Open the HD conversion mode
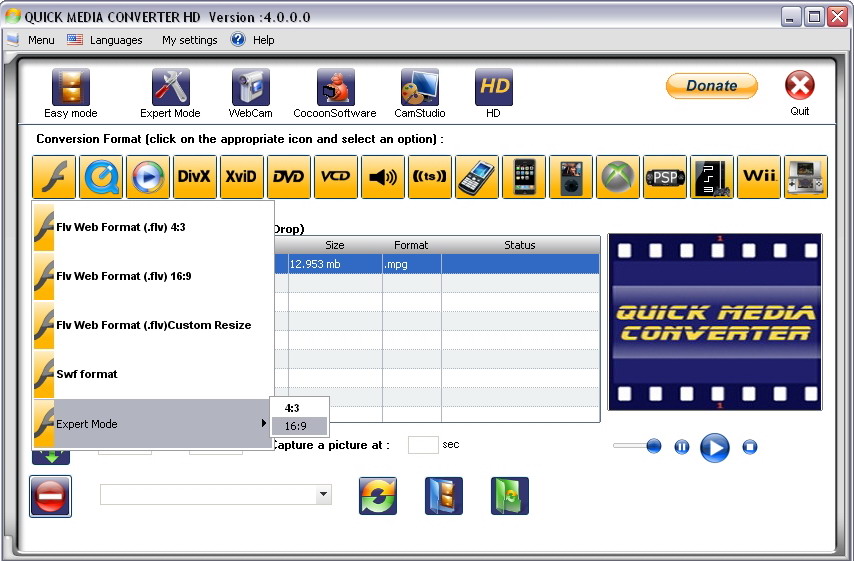Viewport: 854px width, 561px height. pyautogui.click(x=493, y=93)
